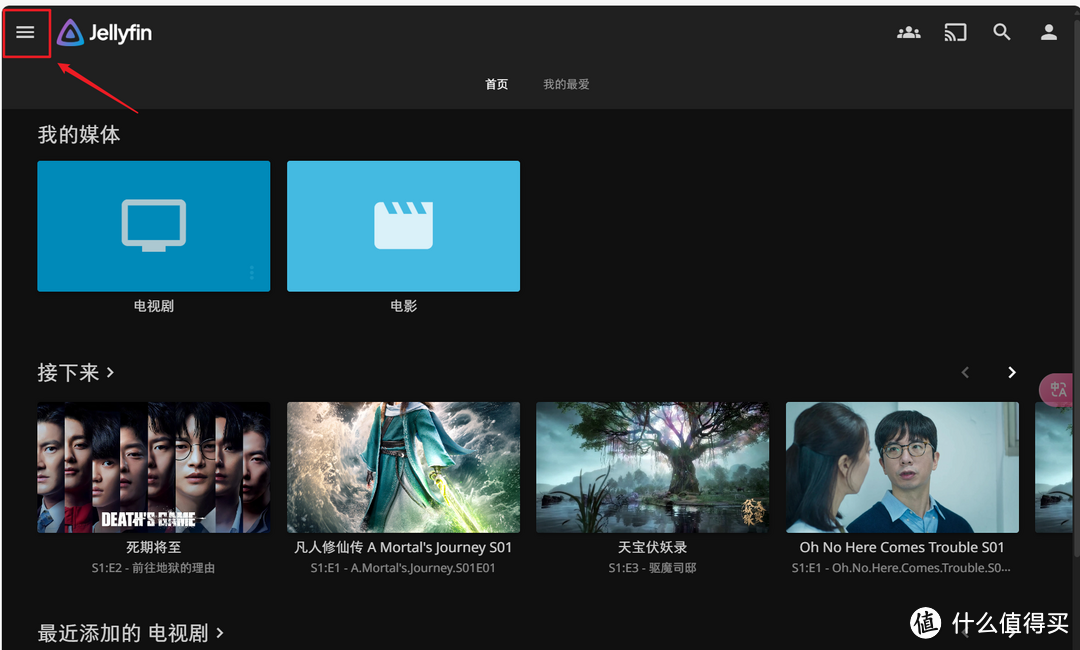This screenshot has width=1080, height=650.
Task: Click the translate floating icon
Action: 1059,390
